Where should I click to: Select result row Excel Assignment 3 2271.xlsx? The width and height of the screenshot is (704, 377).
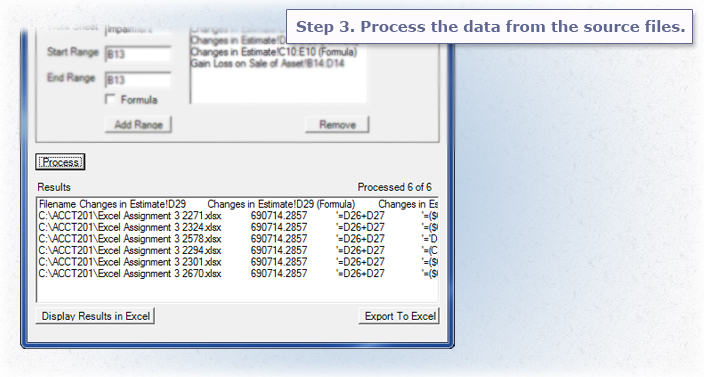(x=238, y=215)
